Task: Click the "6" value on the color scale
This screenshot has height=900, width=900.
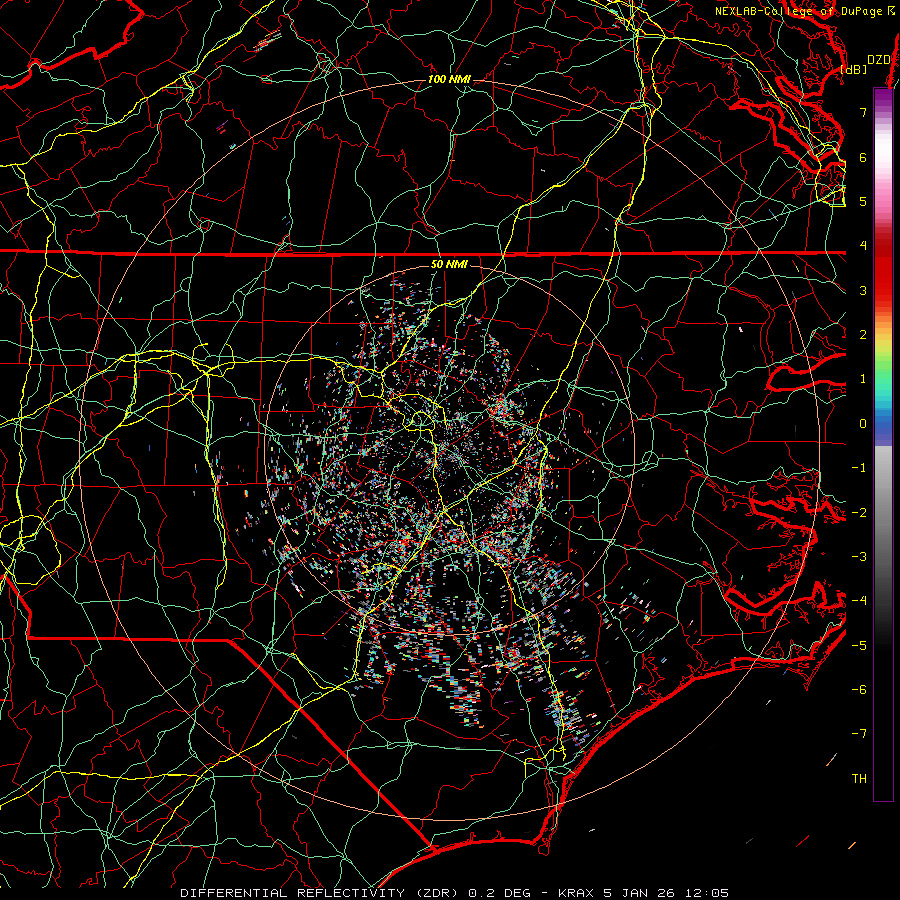Action: (863, 157)
